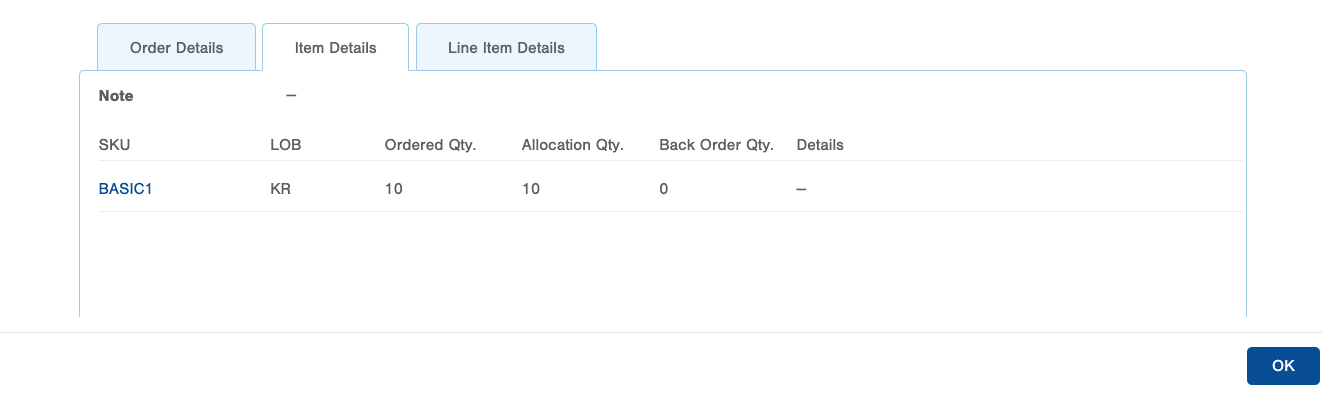Click the Allocation Qty. column header

[572, 145]
